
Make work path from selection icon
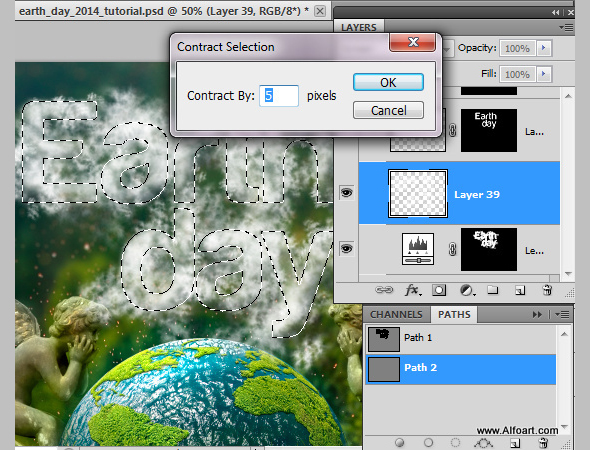pyautogui.click(x=484, y=443)
